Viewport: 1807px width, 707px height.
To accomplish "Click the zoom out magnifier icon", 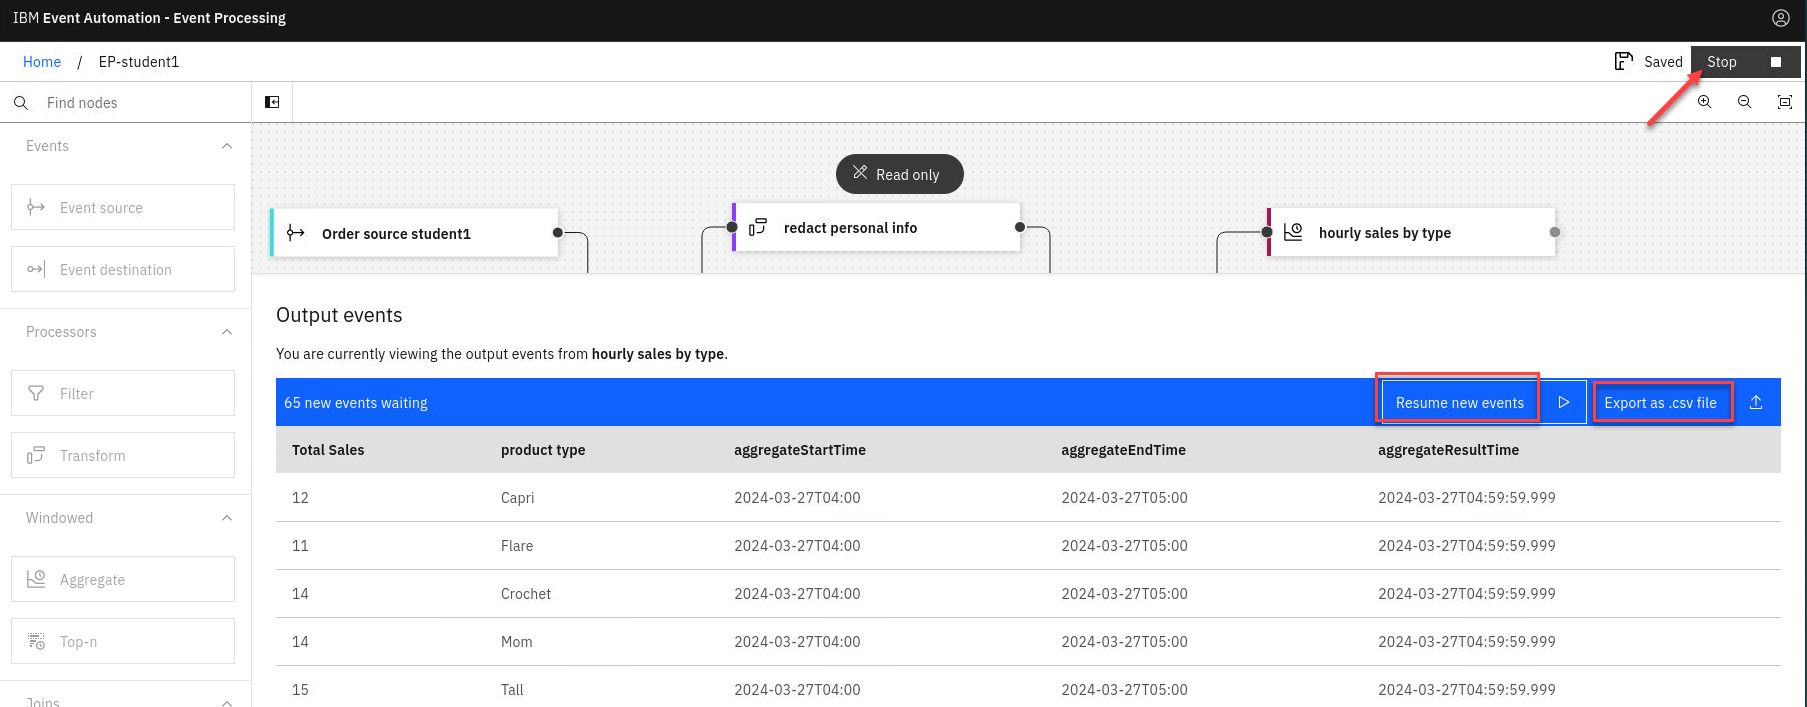I will coord(1744,102).
